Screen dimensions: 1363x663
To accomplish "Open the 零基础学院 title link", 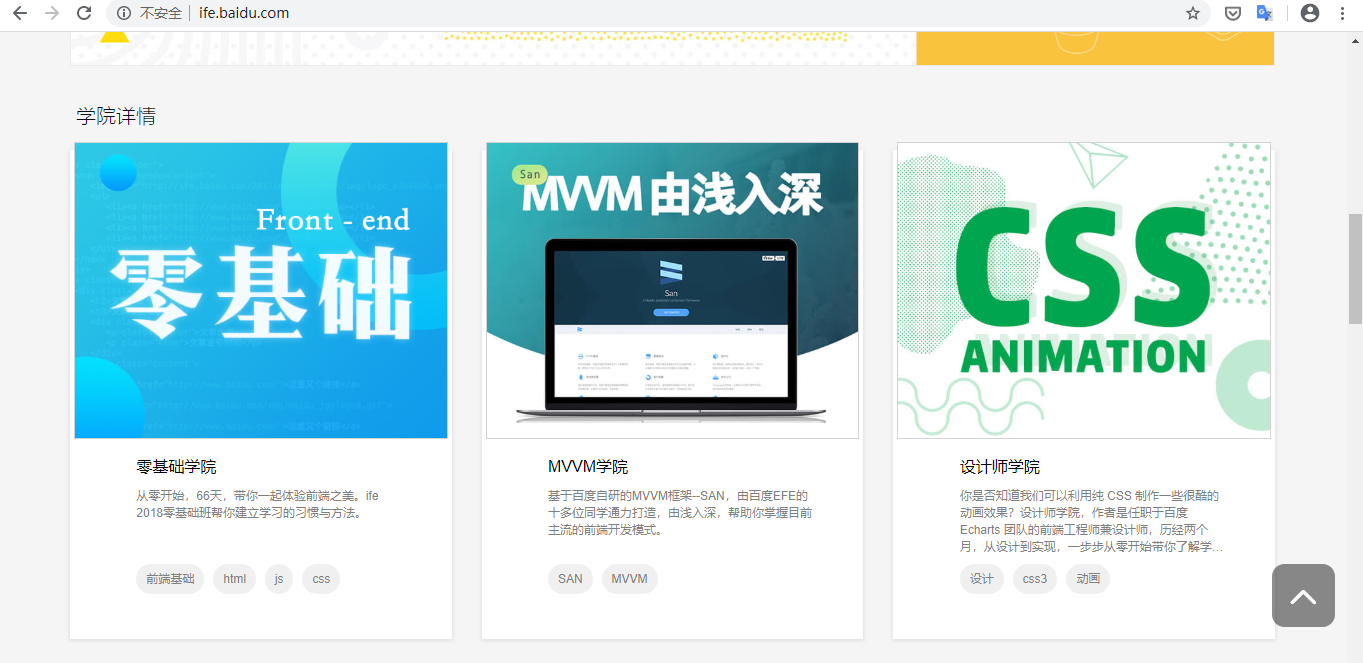I will click(176, 467).
